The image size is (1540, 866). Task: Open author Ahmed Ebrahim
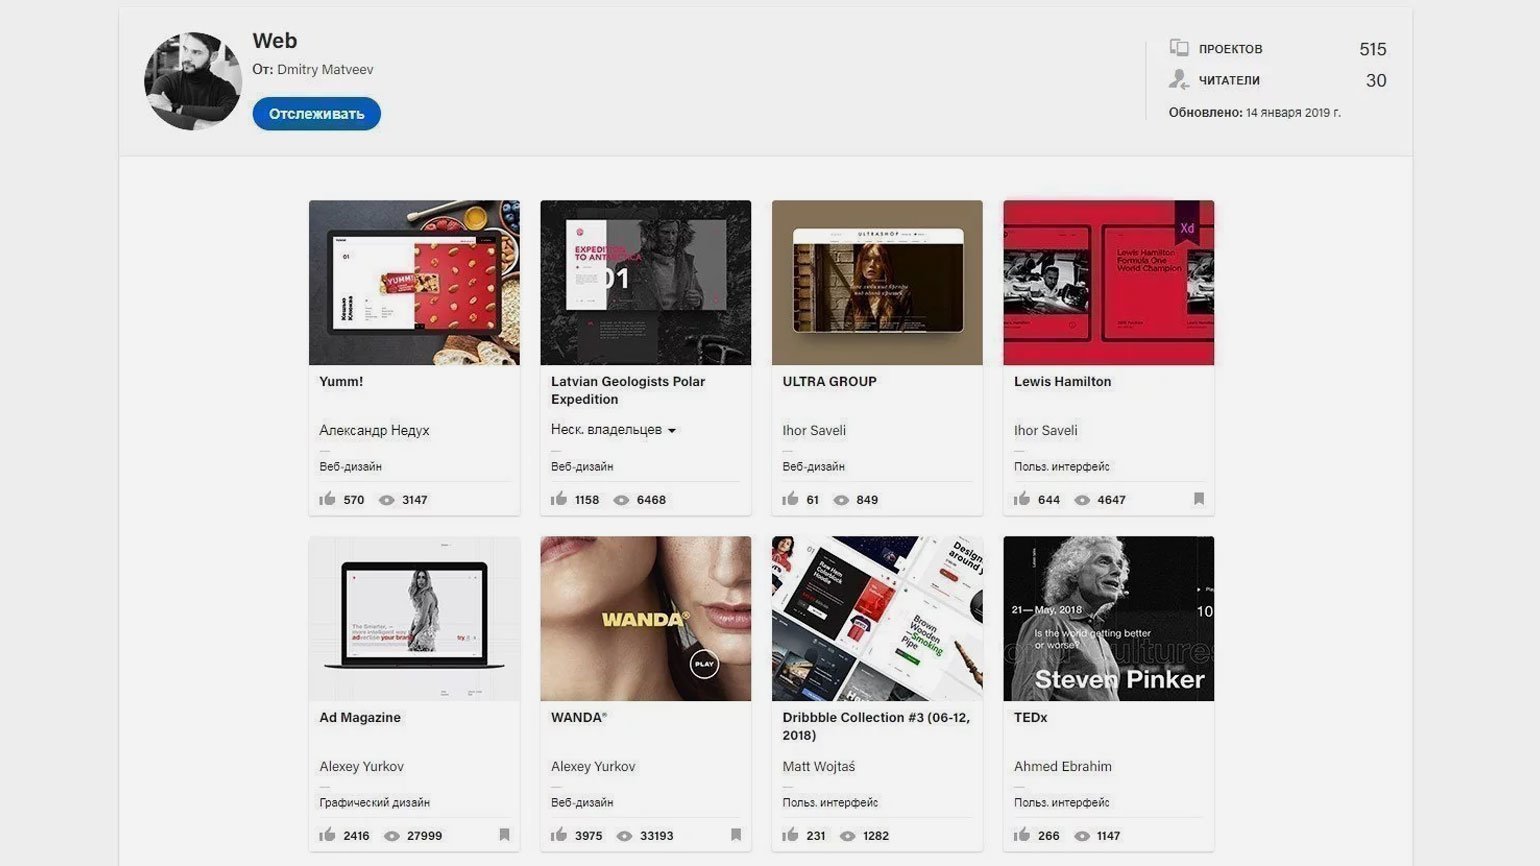pos(1062,766)
